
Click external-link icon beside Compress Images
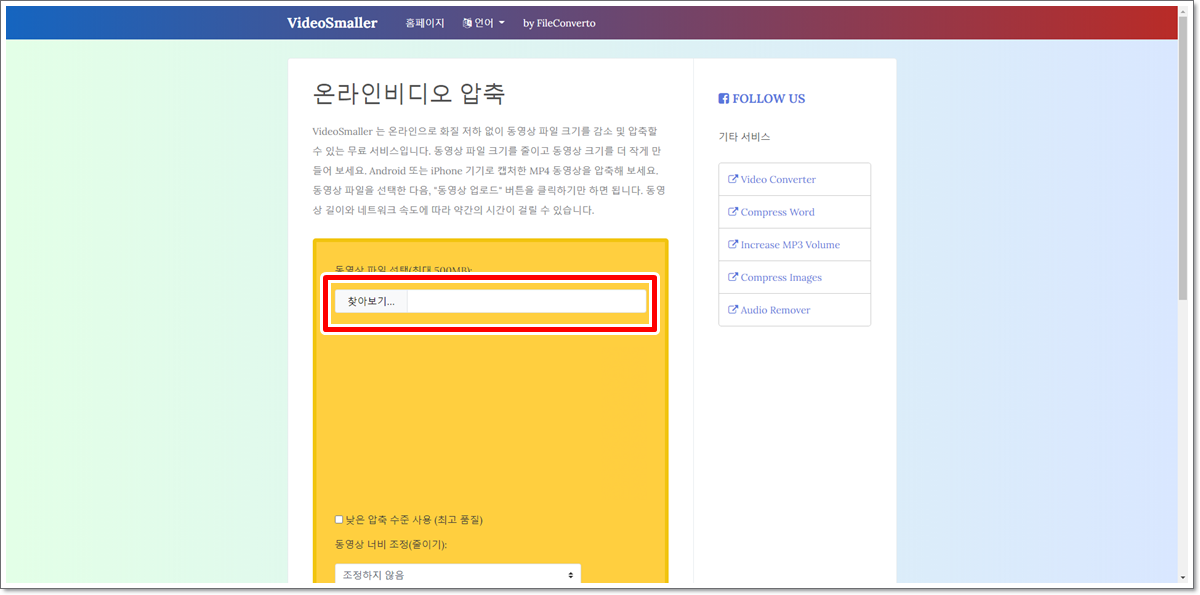[x=733, y=277]
